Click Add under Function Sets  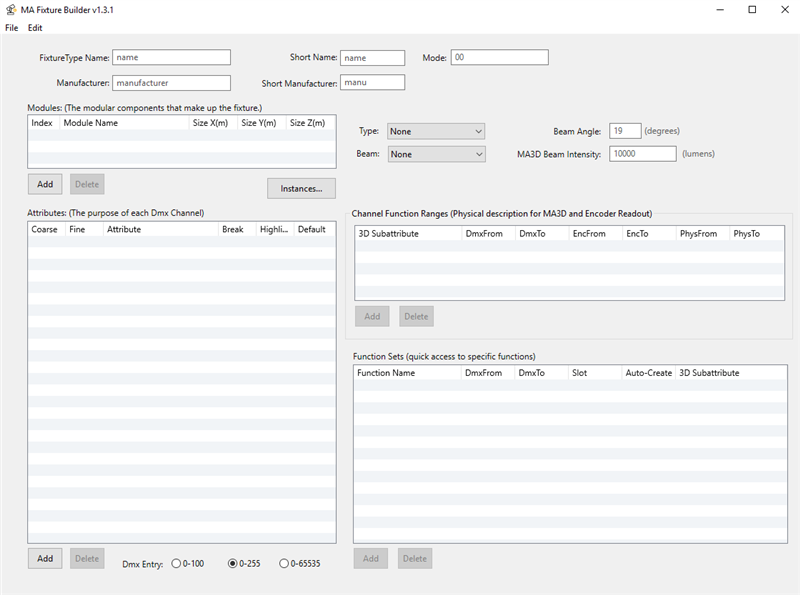tap(371, 558)
